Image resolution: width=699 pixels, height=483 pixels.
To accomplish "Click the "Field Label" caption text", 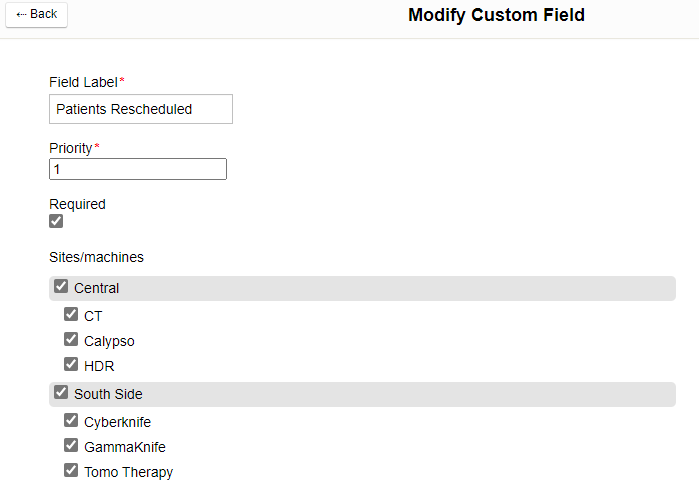I will (x=83, y=81).
